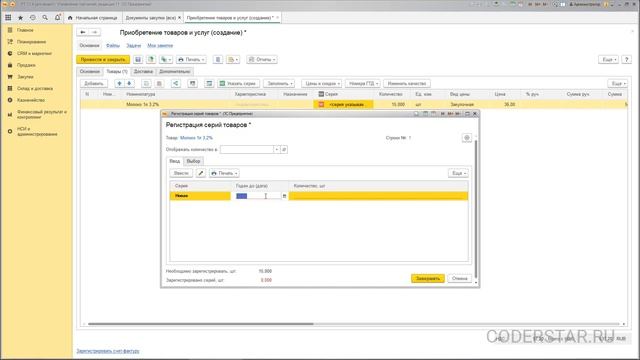Click the post document icon next to save

[x=151, y=60]
